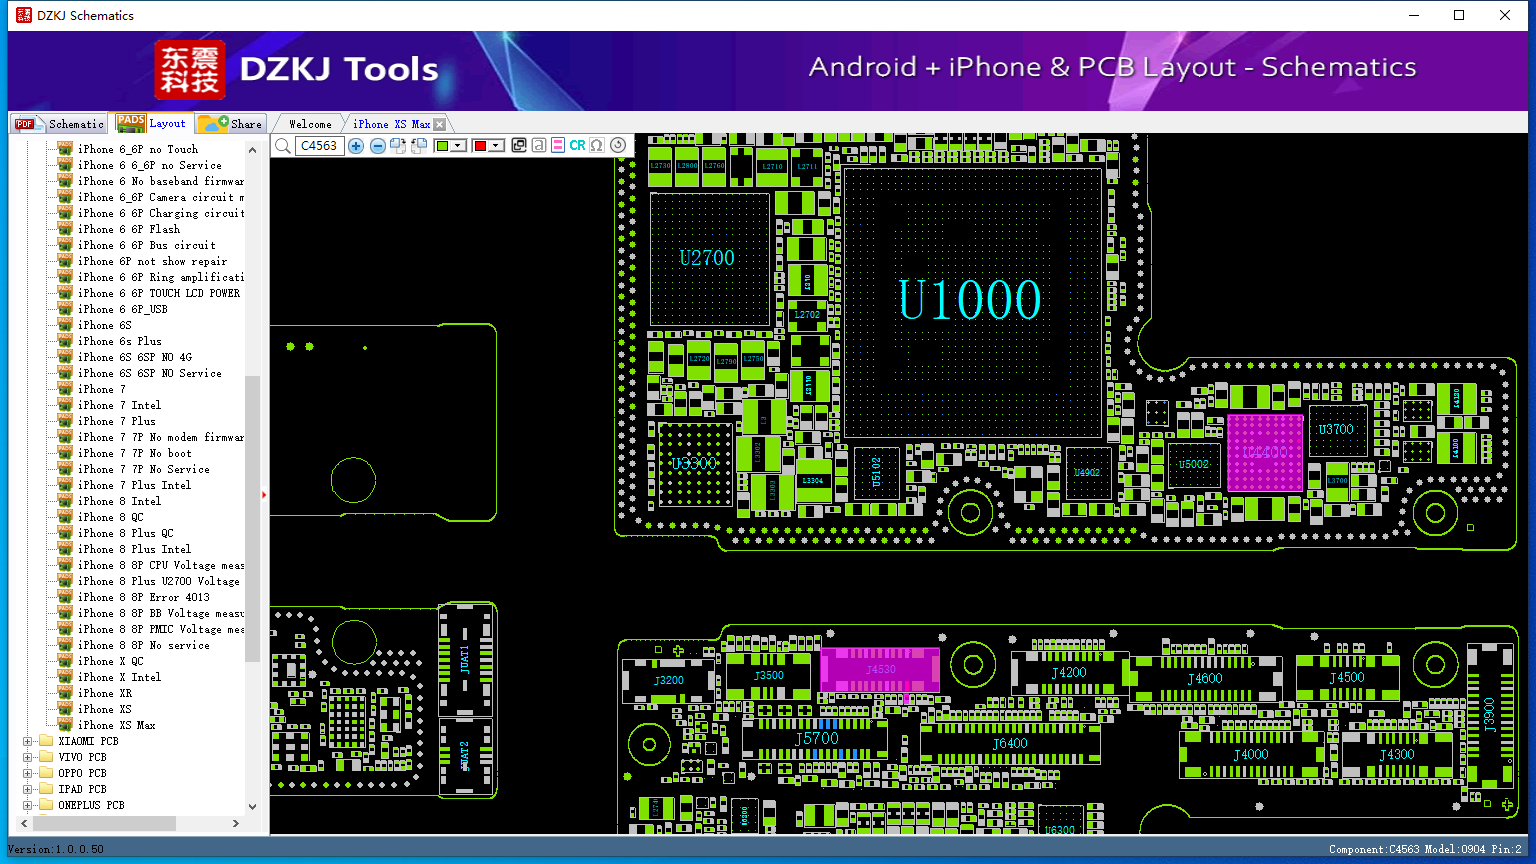
Task: Select the J6400 connector on the board
Action: click(1010, 744)
